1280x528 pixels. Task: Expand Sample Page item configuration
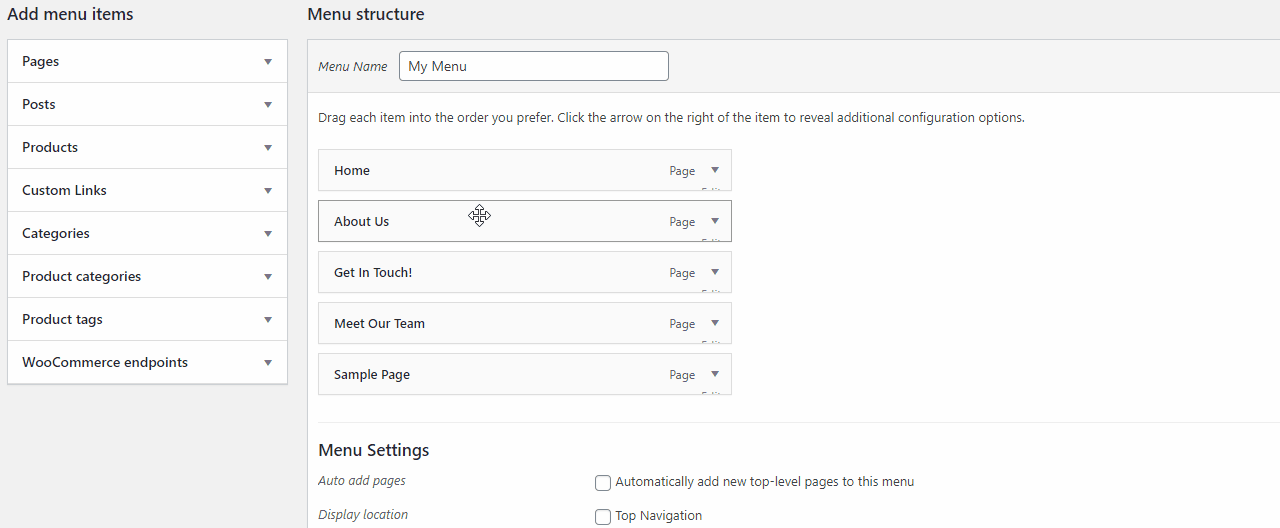point(715,374)
